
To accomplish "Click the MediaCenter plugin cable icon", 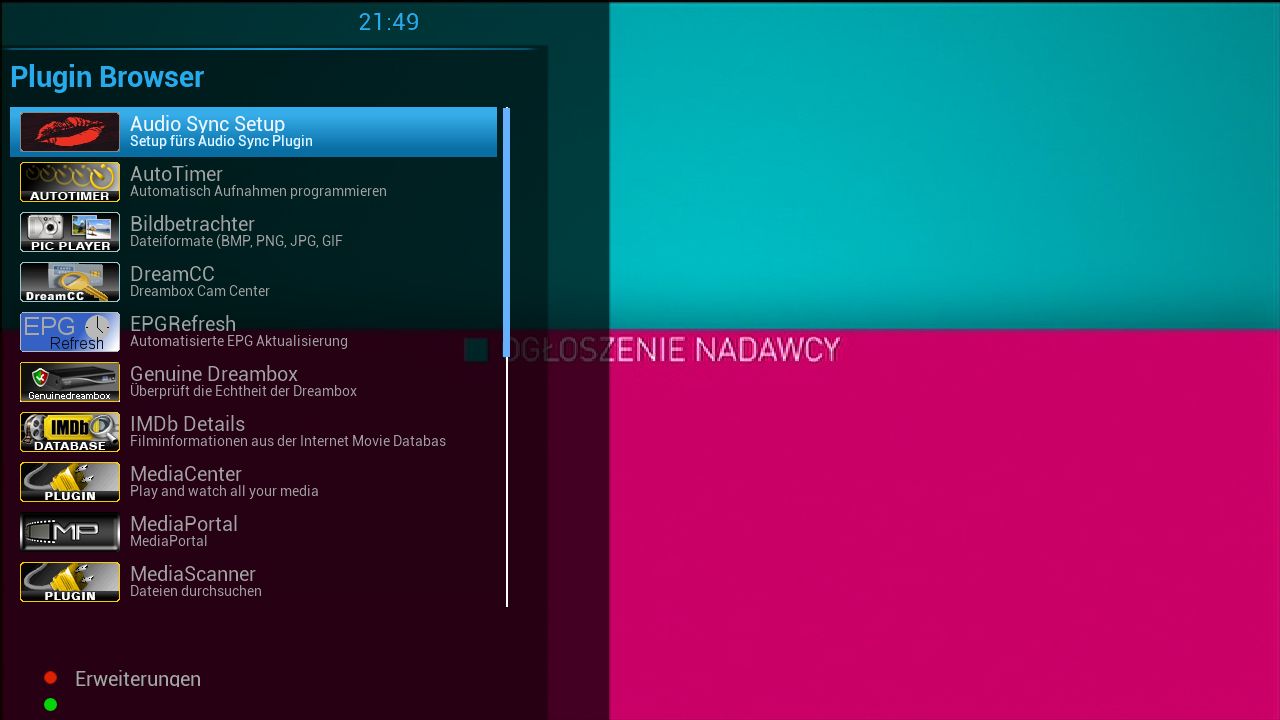I will (70, 482).
